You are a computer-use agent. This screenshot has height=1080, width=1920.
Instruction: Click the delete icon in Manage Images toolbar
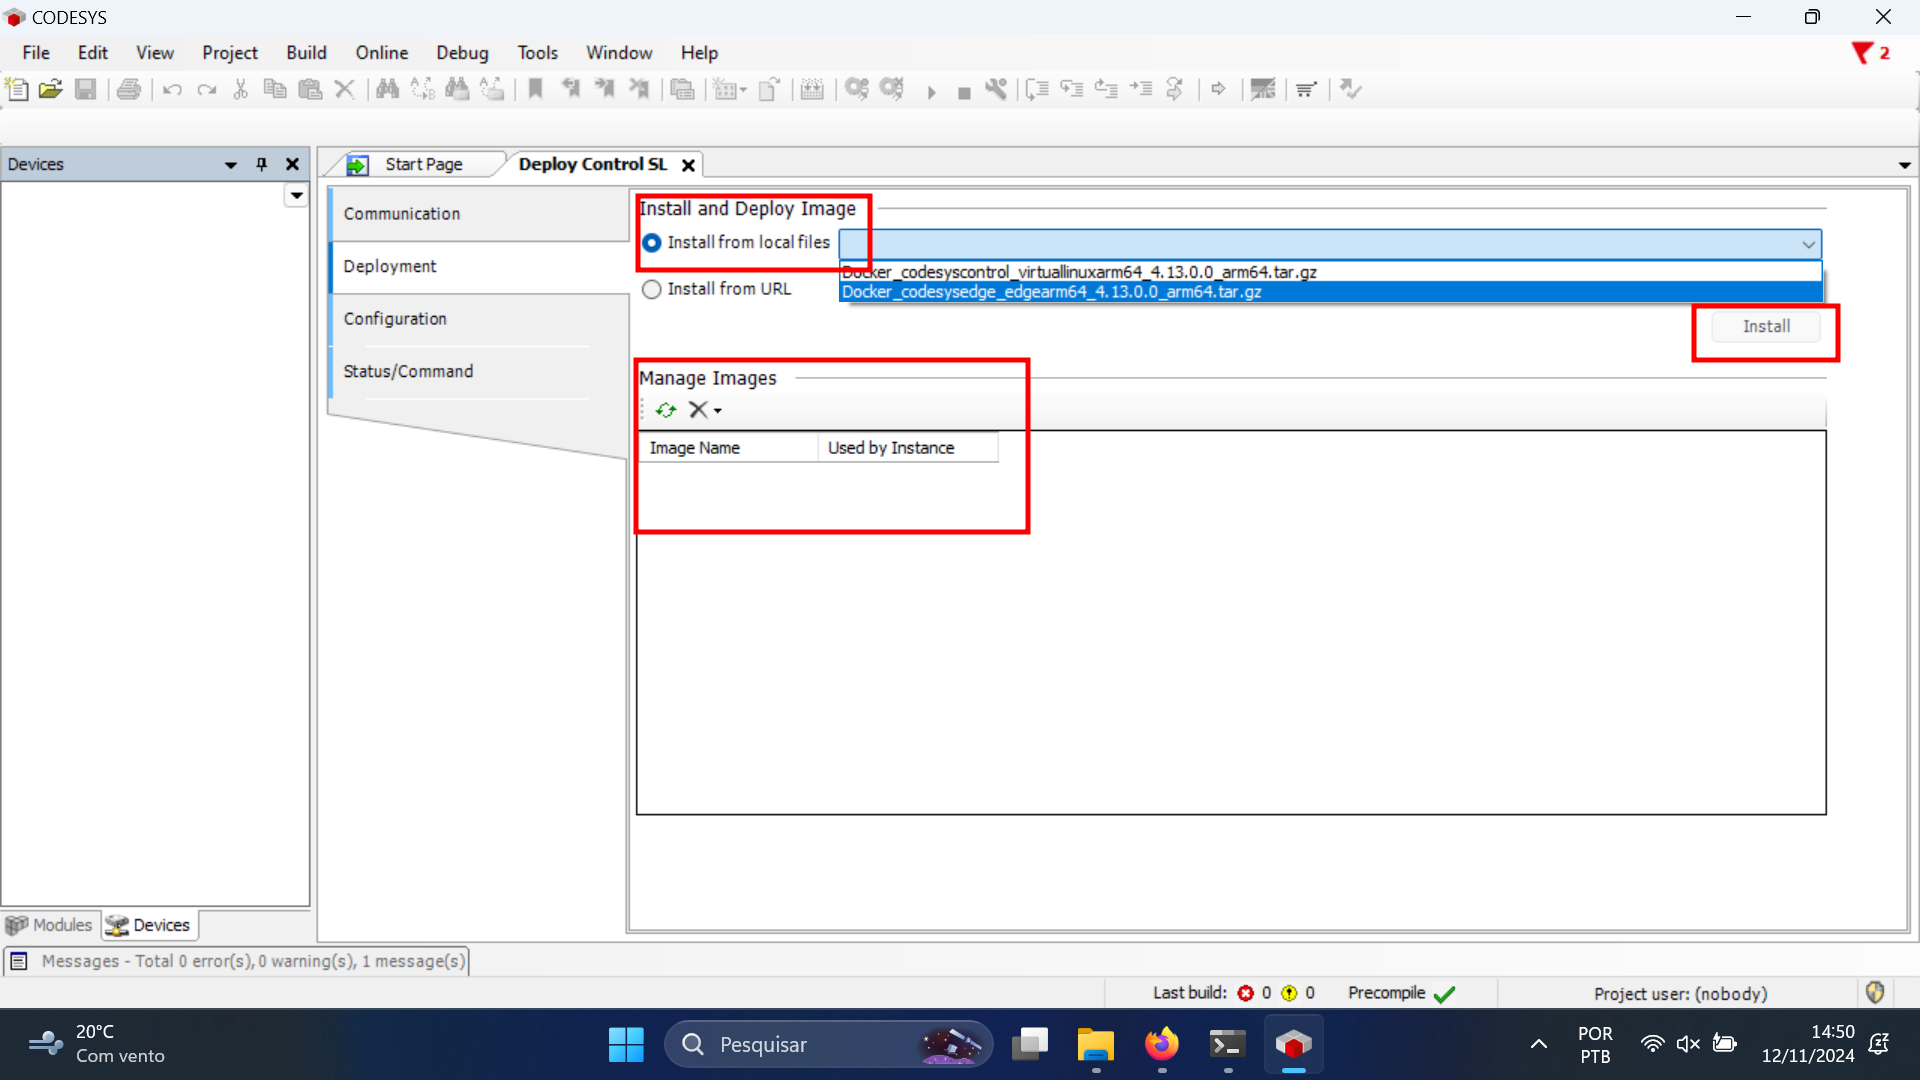(696, 409)
